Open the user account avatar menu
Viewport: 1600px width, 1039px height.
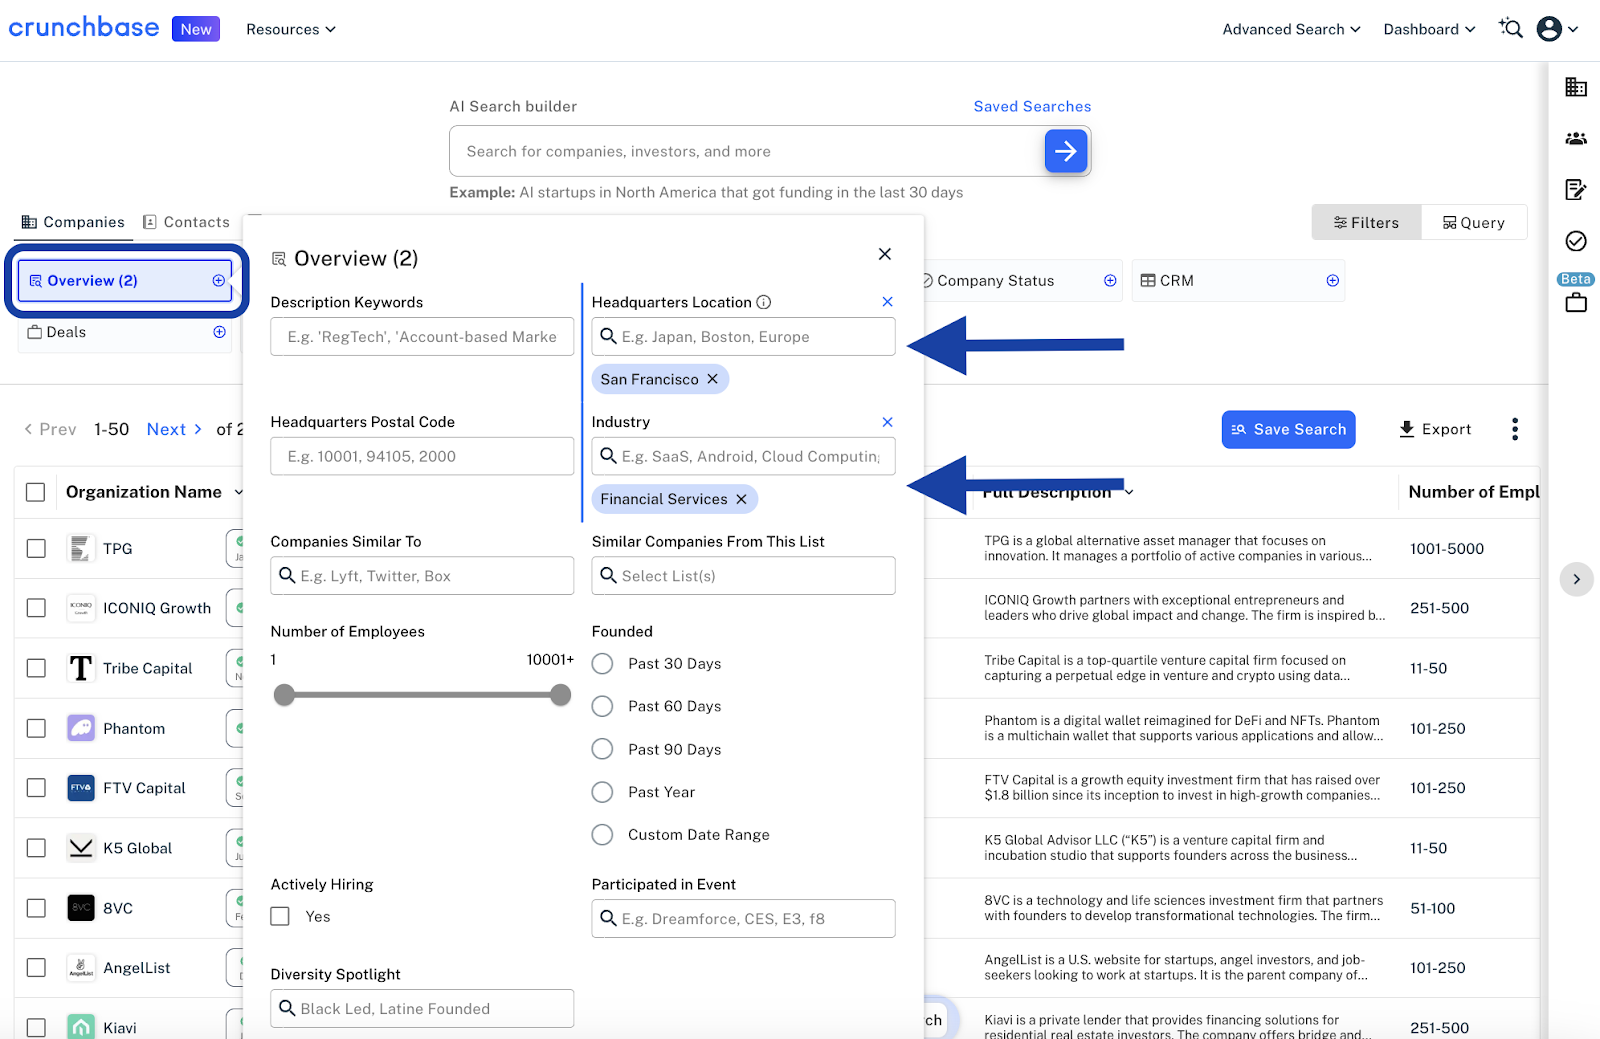pos(1558,29)
